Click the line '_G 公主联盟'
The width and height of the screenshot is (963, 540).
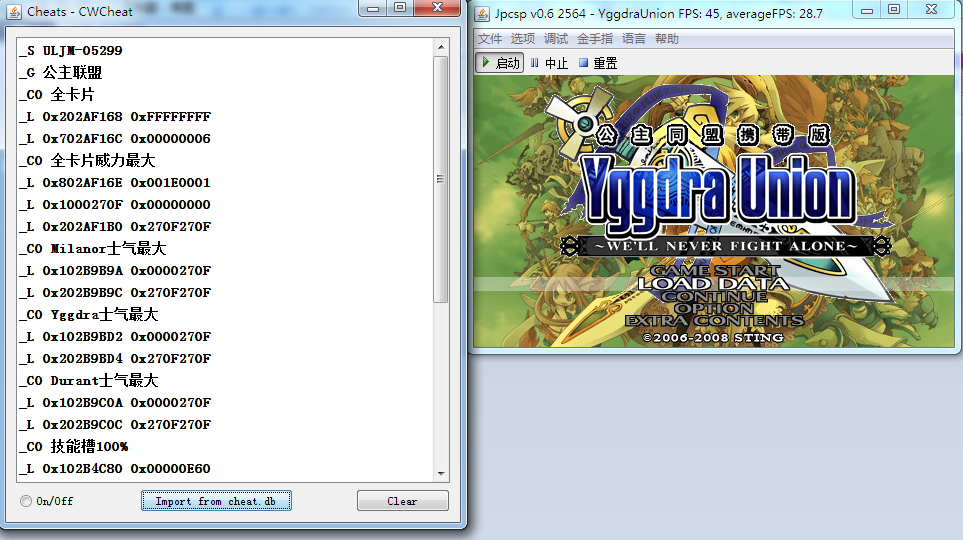(x=60, y=72)
